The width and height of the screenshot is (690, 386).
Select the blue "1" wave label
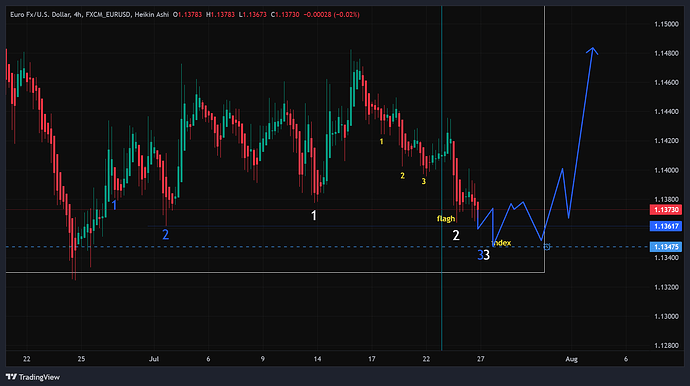click(x=114, y=206)
